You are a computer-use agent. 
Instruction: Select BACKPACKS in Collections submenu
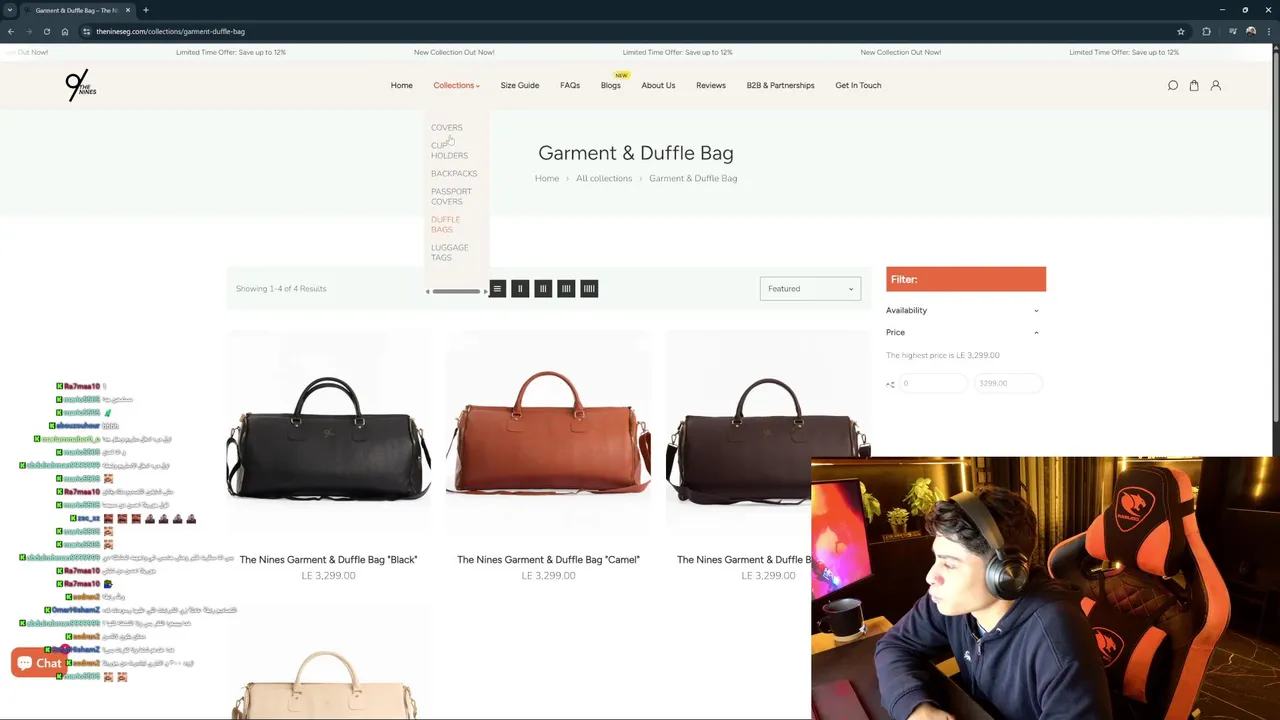[x=454, y=173]
